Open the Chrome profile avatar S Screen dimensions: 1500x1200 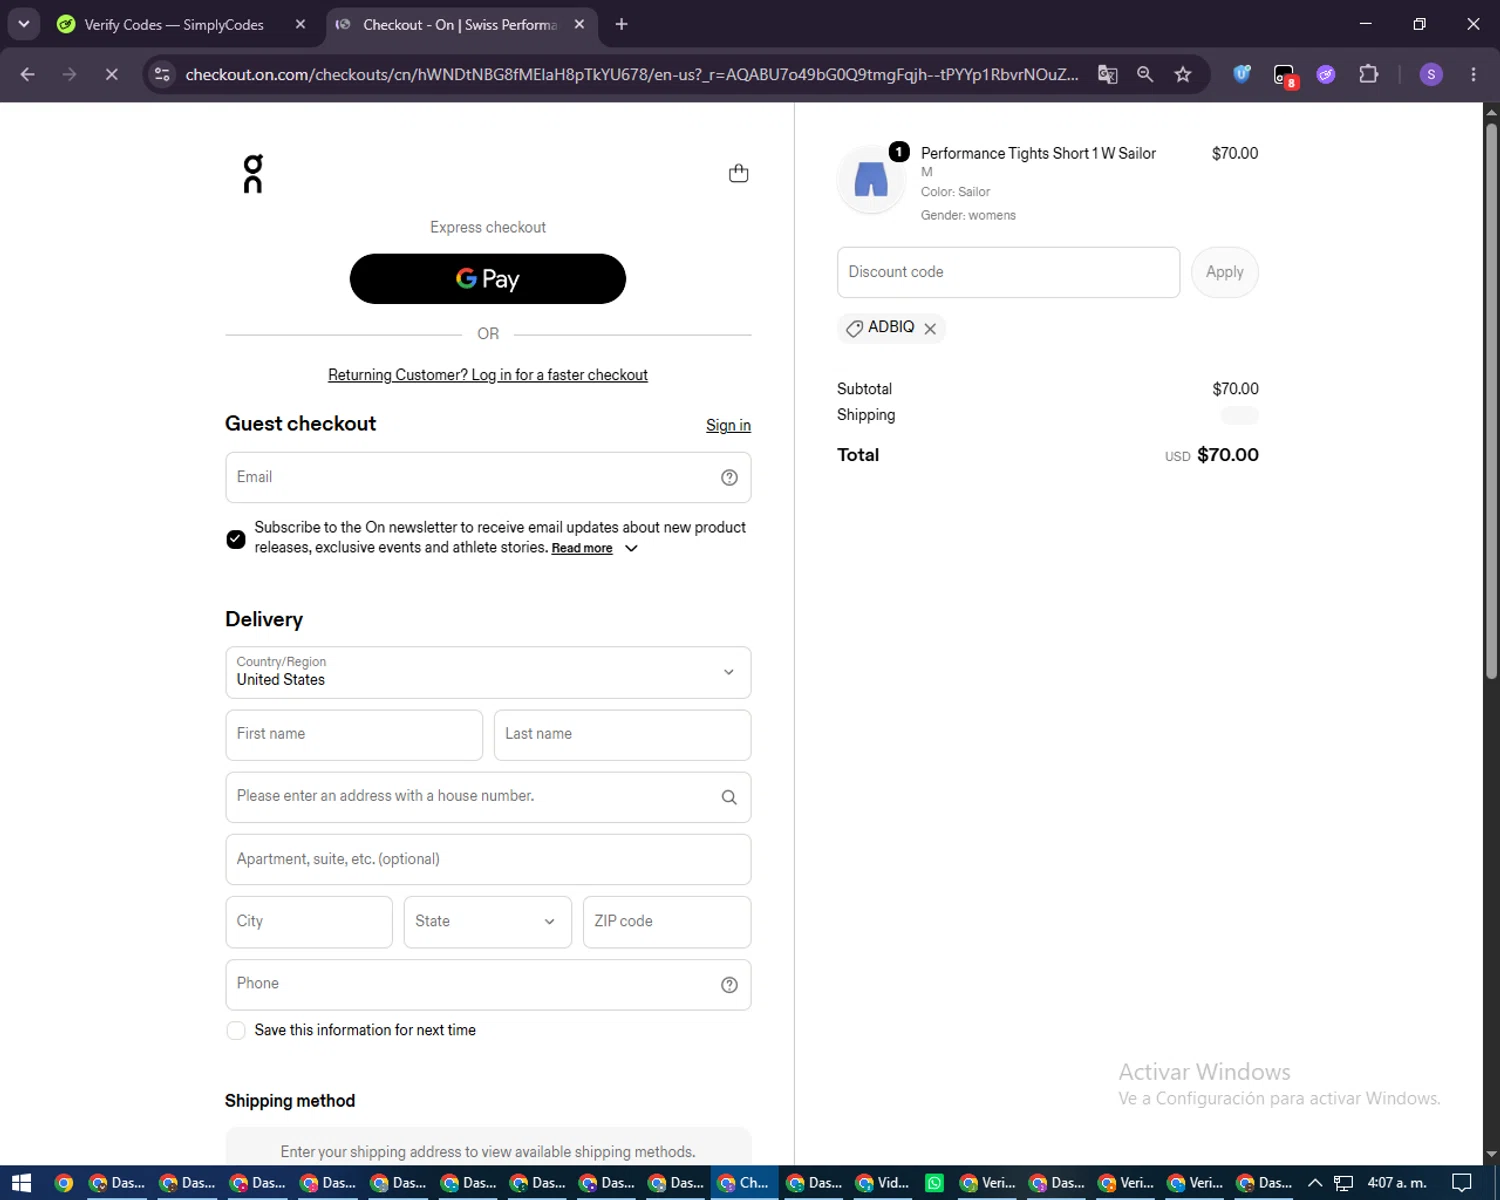click(1431, 74)
